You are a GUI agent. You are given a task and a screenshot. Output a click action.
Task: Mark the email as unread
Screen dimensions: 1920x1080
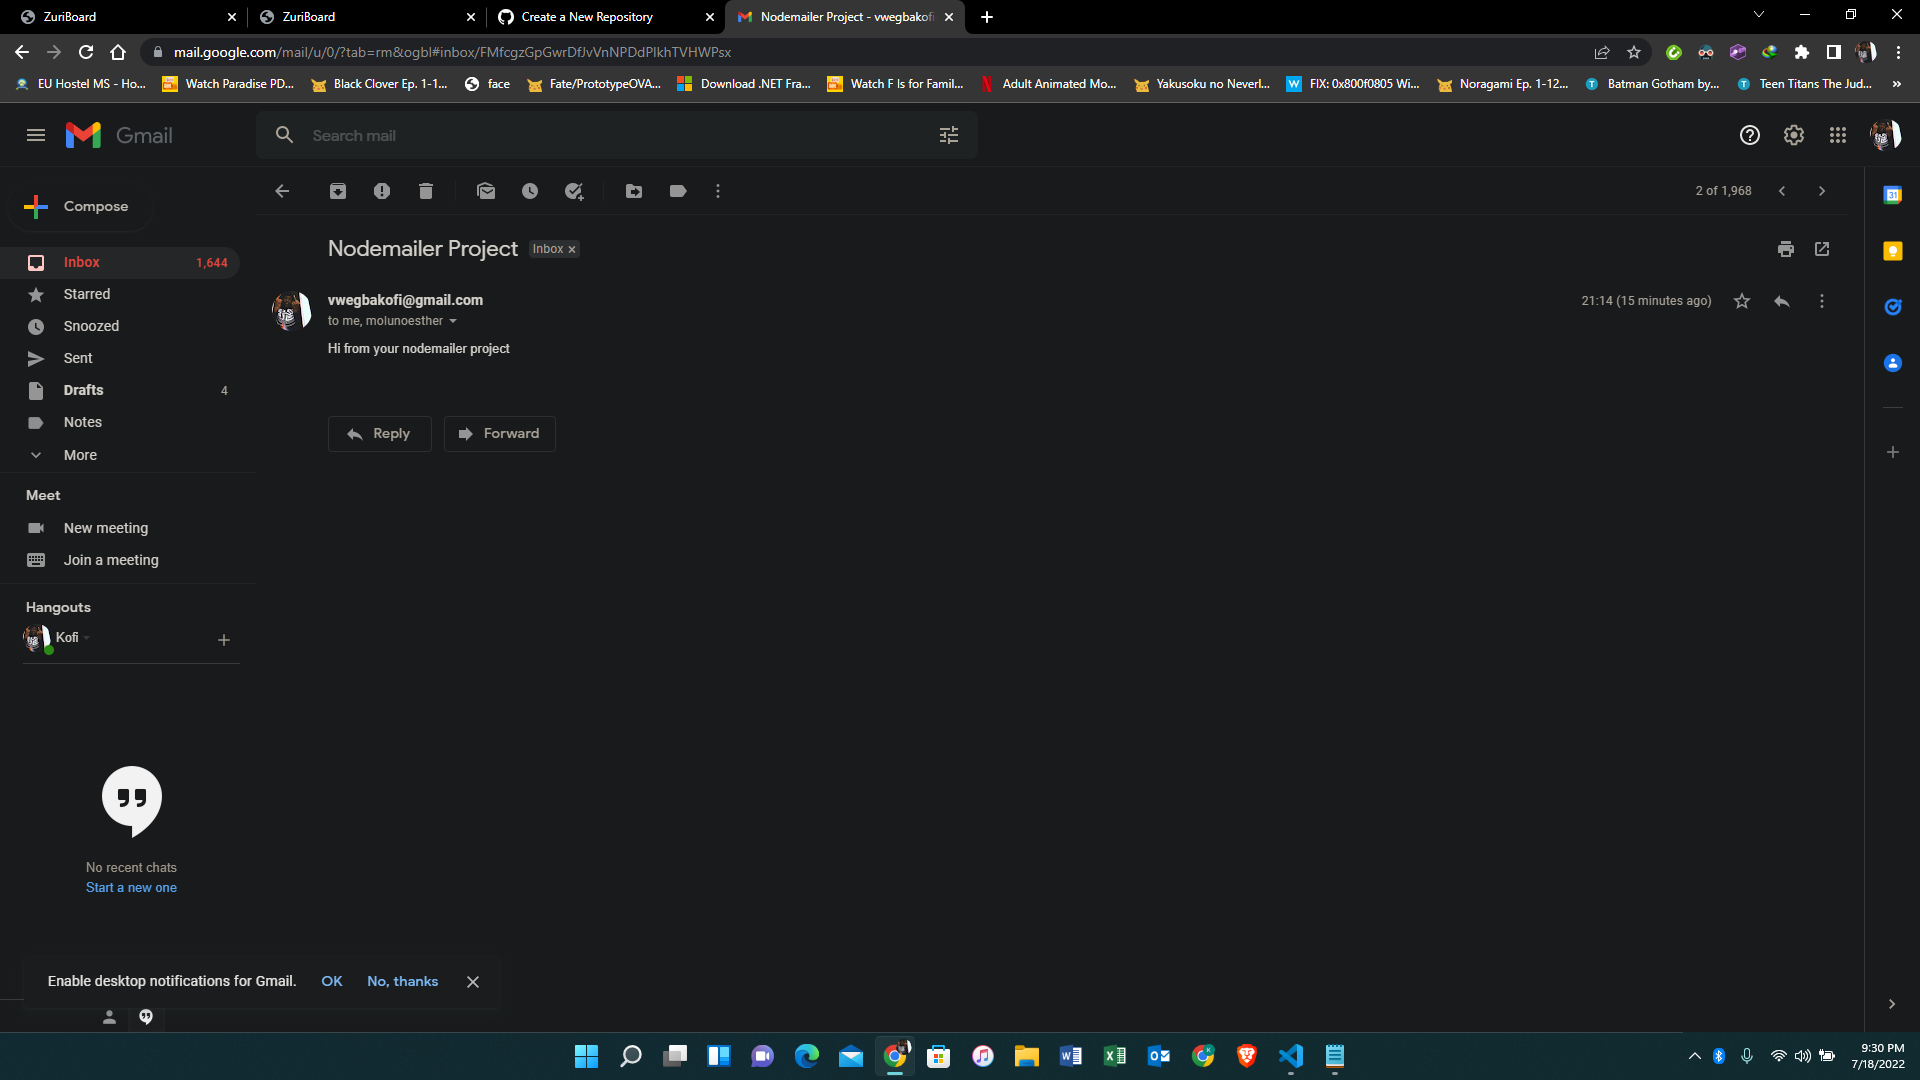pyautogui.click(x=486, y=191)
